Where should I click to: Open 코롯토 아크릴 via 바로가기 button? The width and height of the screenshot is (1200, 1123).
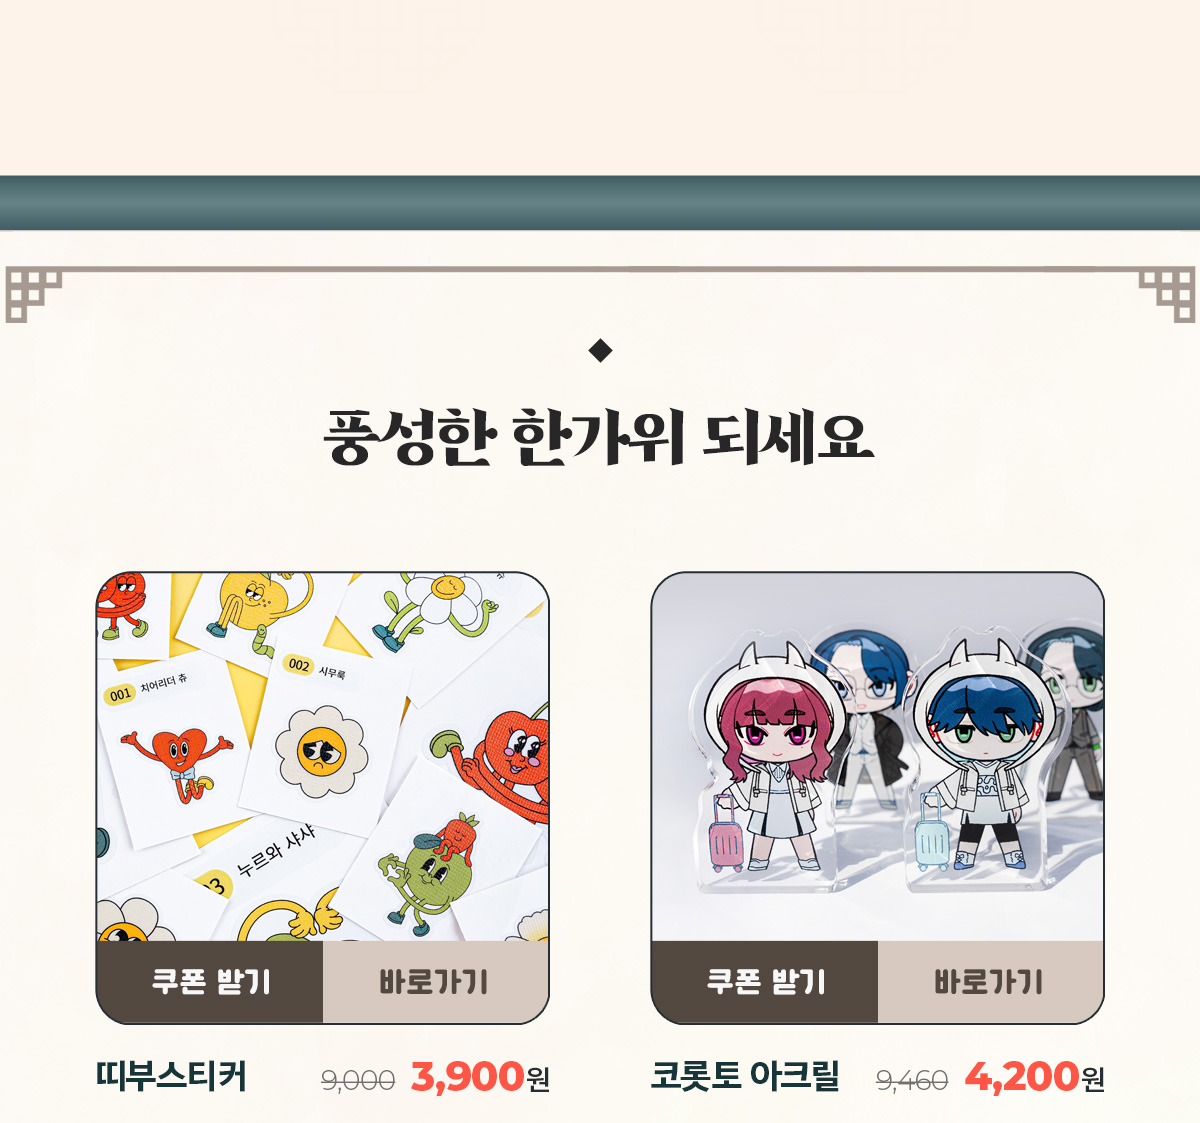(990, 982)
